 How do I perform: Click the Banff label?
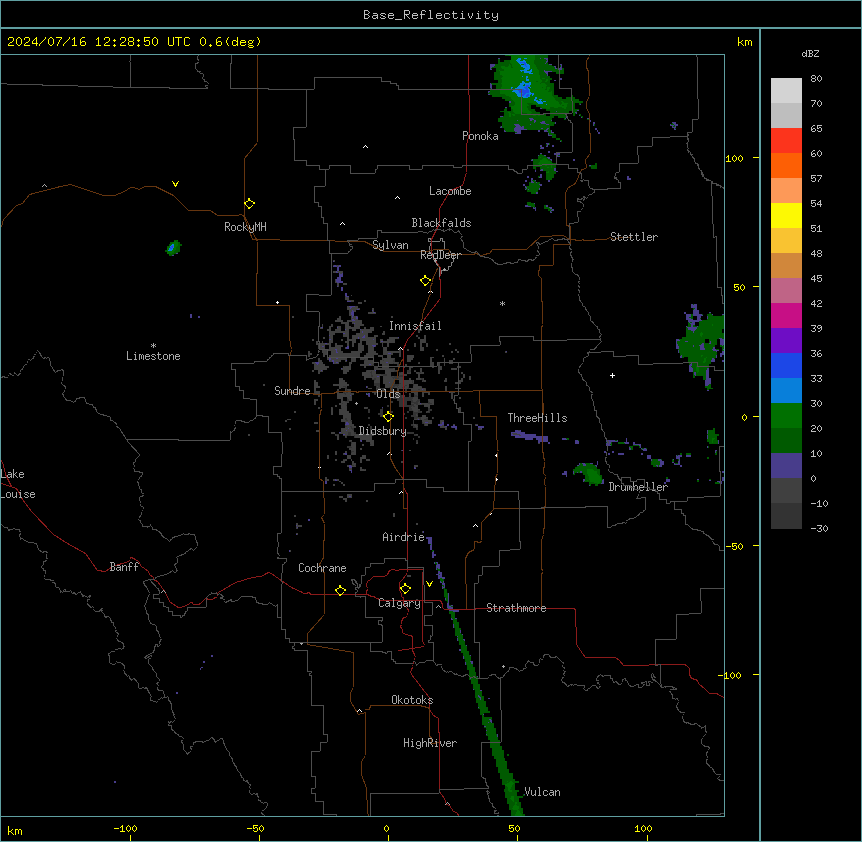[x=124, y=567]
